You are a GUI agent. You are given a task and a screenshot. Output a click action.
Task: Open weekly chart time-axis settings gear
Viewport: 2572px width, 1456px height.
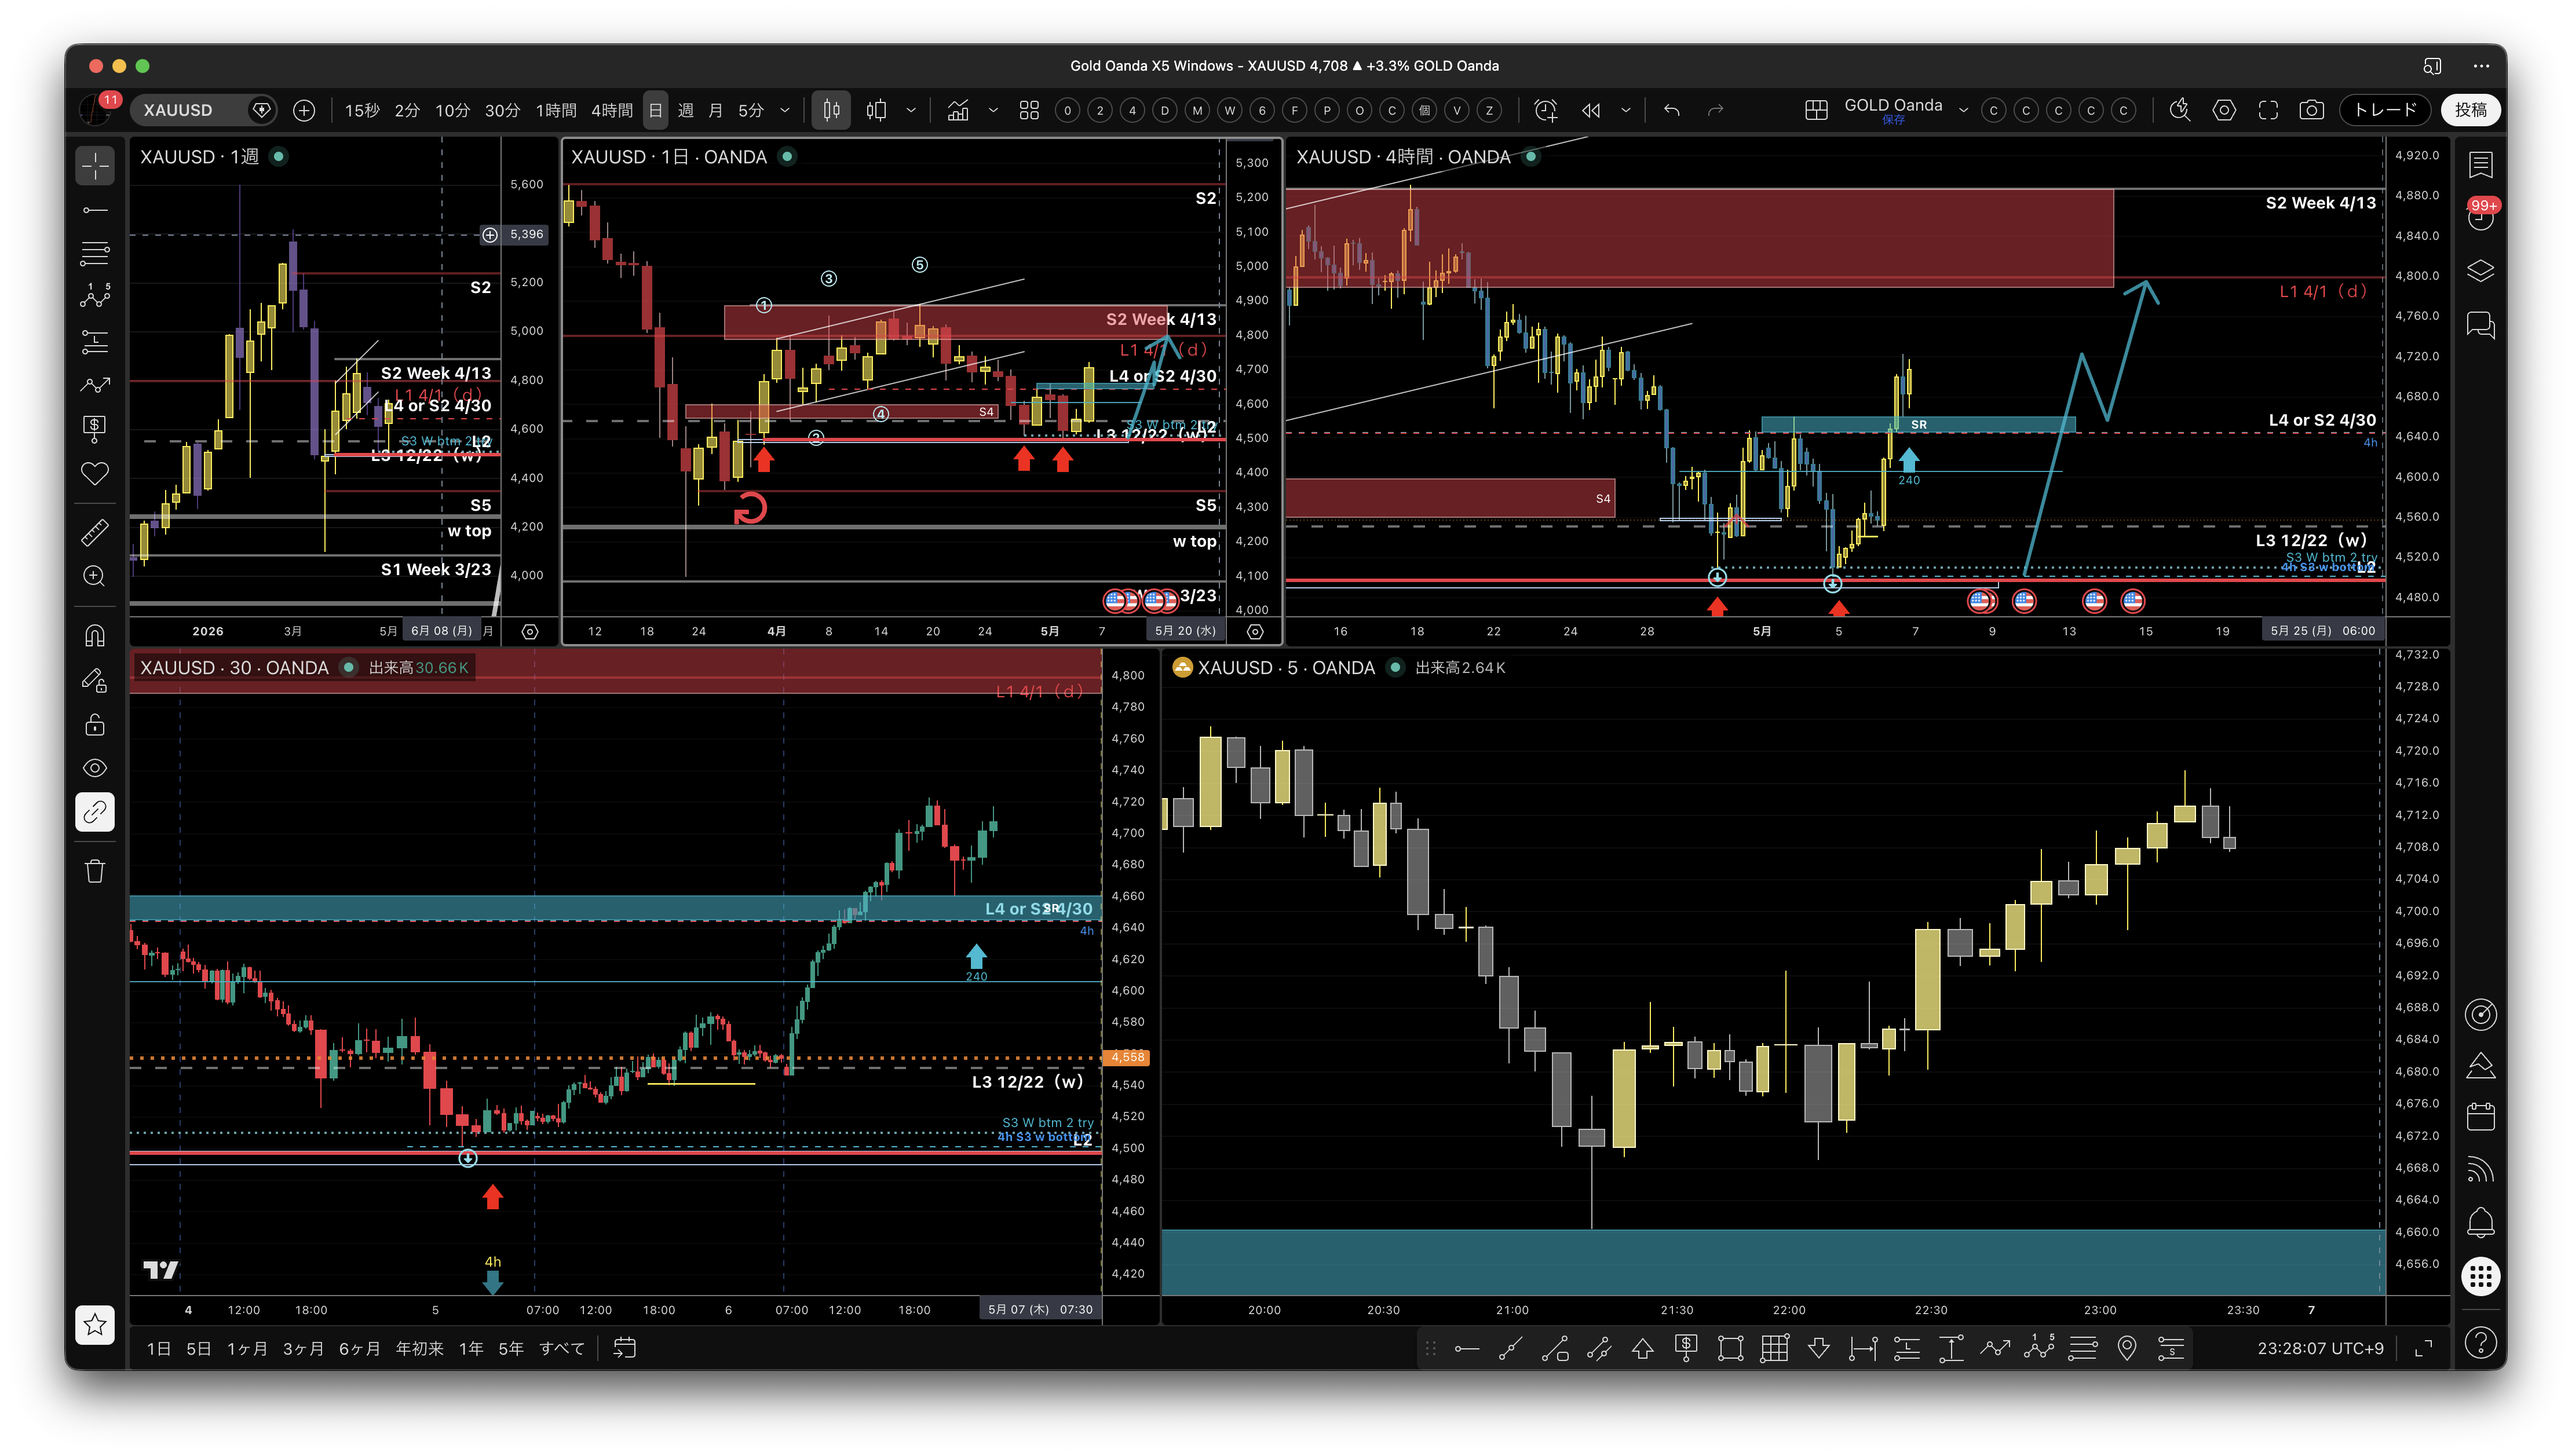(x=530, y=631)
